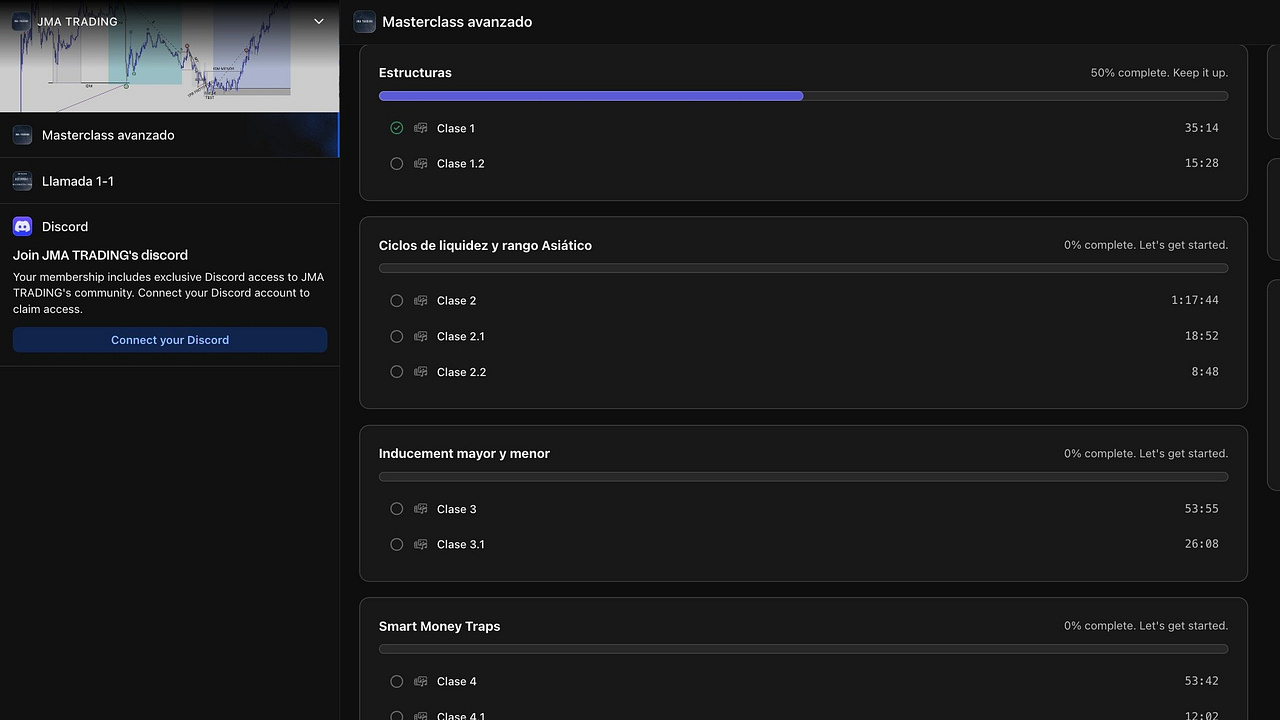The width and height of the screenshot is (1280, 720).
Task: Click the Smart Money Traps progress bar
Action: point(803,649)
